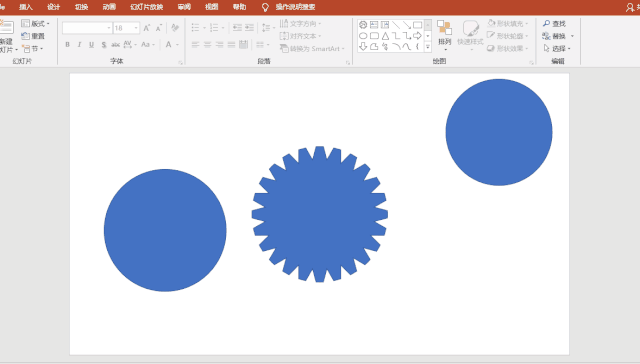Open 快速样式 (Quick Styles) gallery
Image resolution: width=640 pixels, height=364 pixels.
pyautogui.click(x=470, y=36)
